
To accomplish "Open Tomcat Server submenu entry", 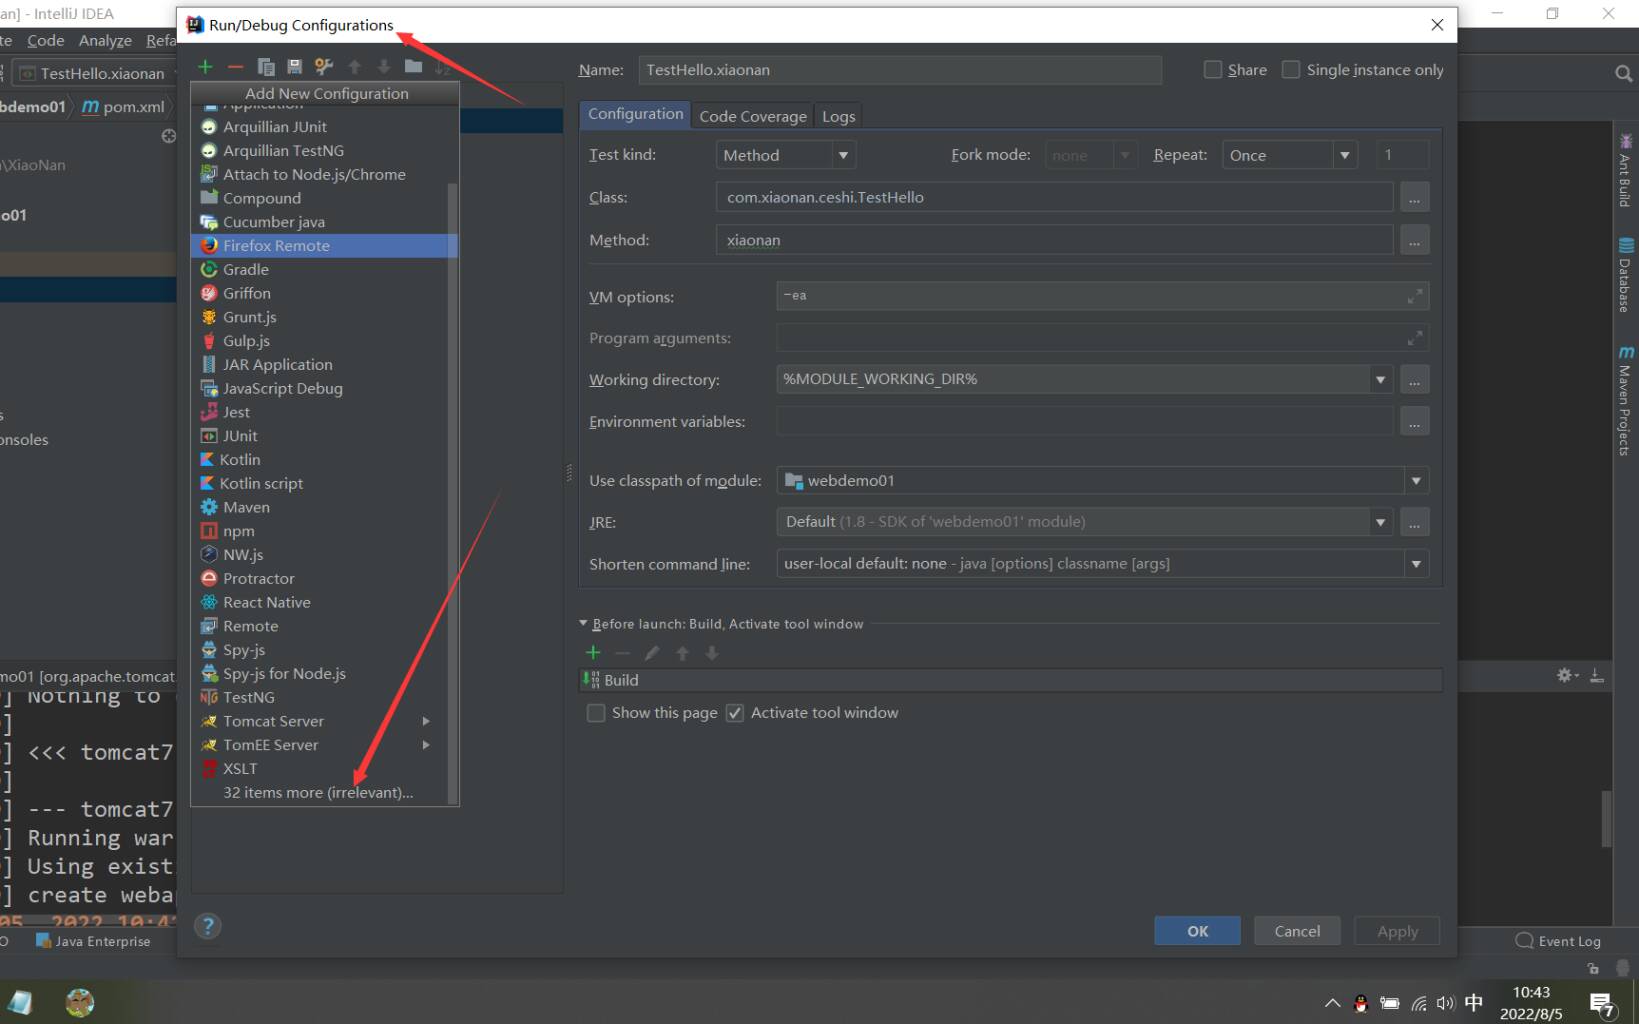I will (324, 721).
